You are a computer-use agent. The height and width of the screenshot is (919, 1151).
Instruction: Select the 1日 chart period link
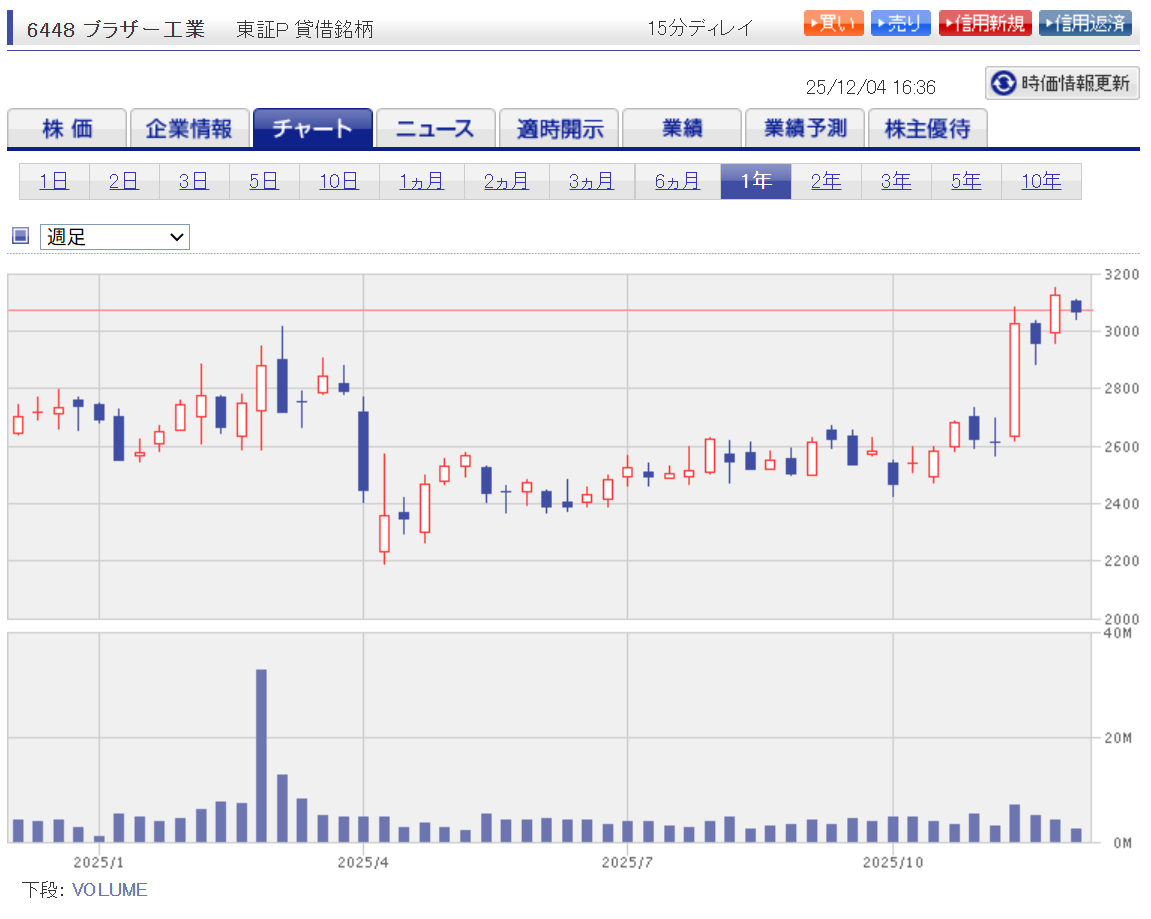click(54, 181)
